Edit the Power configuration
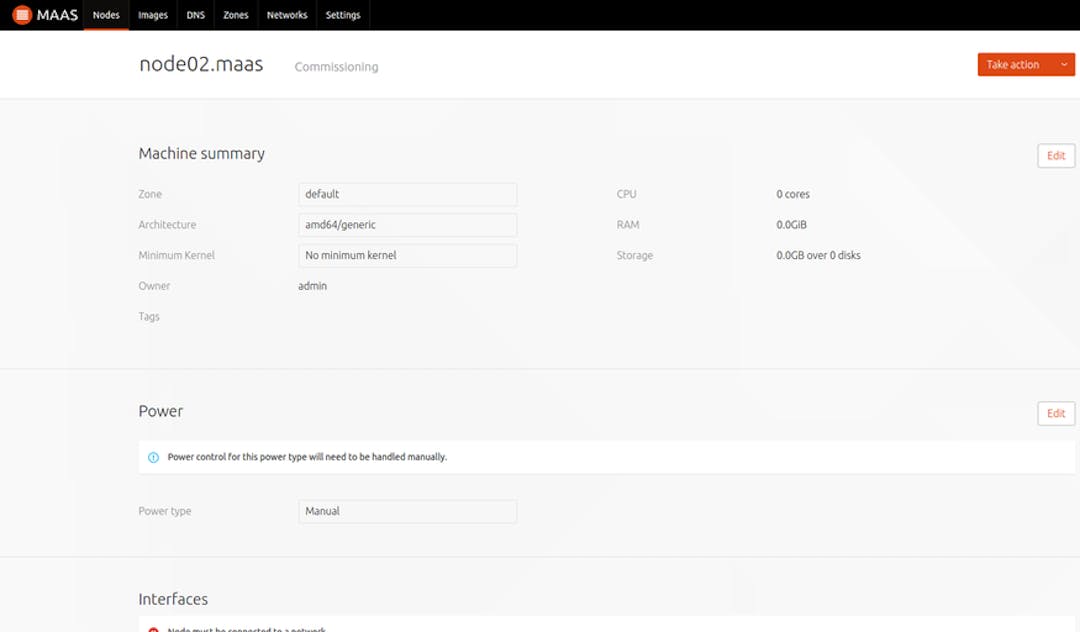Screen dimensions: 1080x632 (1056, 413)
